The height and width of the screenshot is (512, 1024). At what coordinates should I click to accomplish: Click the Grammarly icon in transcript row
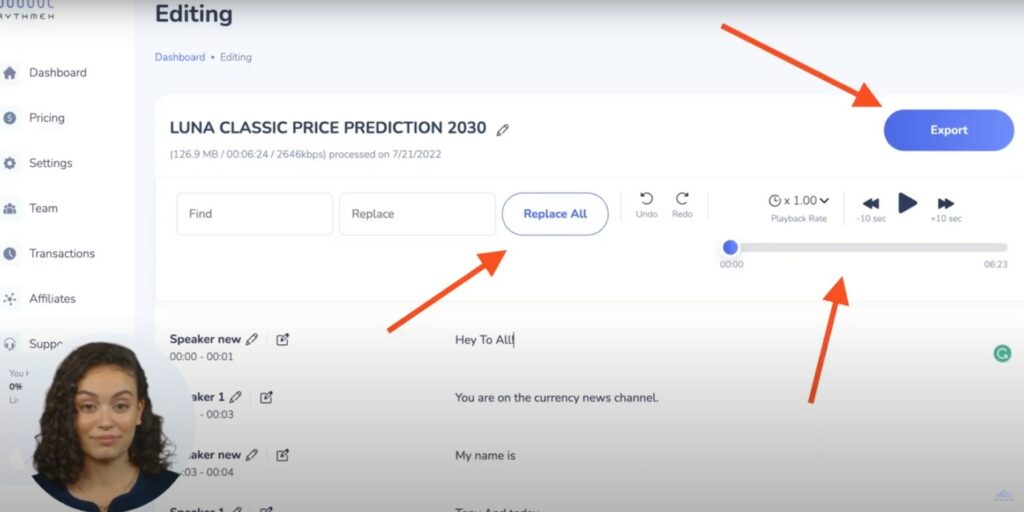[x=1002, y=354]
